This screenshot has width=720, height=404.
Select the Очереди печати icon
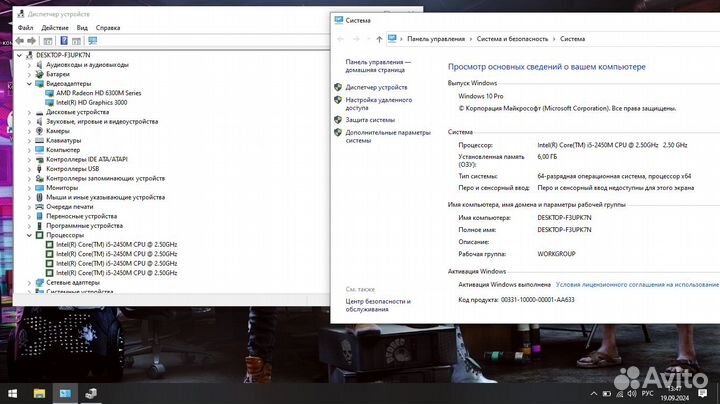coord(39,207)
